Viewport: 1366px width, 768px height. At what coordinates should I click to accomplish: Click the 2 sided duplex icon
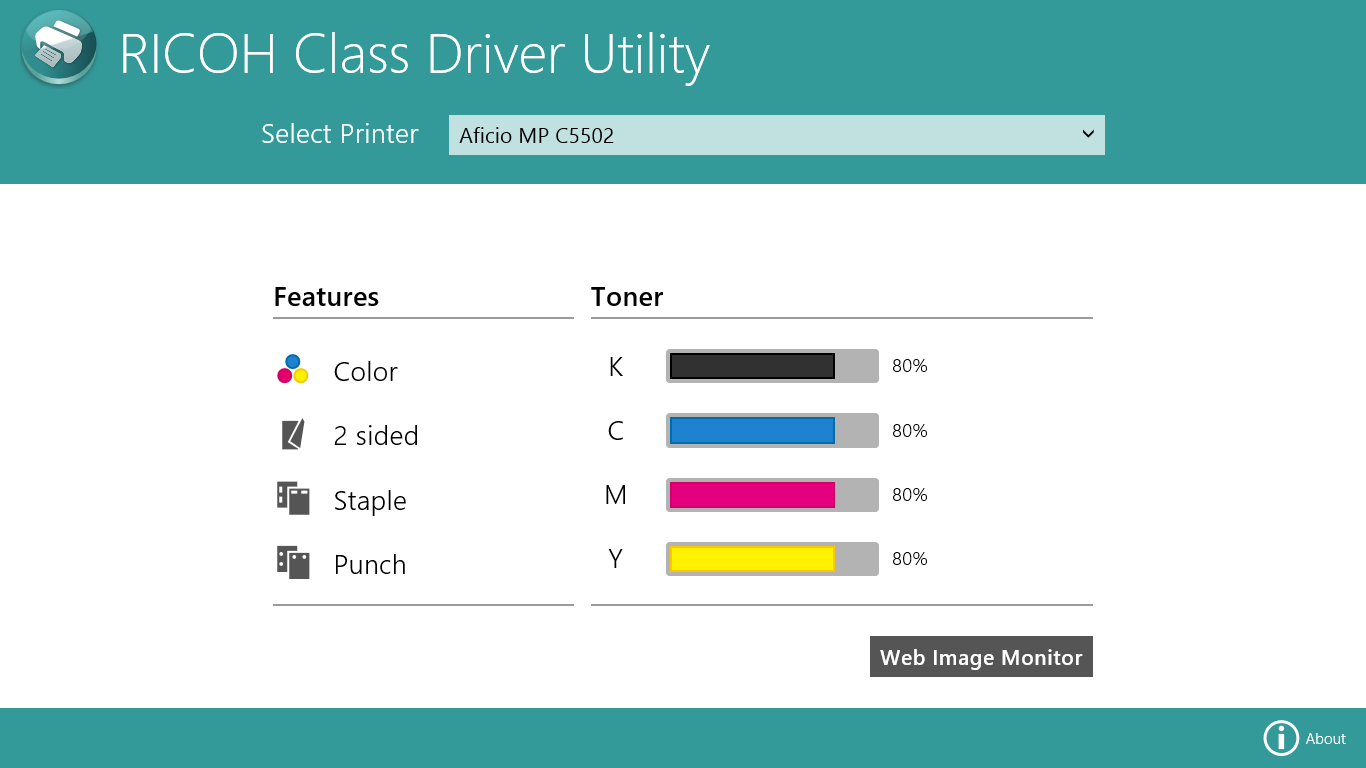point(293,434)
